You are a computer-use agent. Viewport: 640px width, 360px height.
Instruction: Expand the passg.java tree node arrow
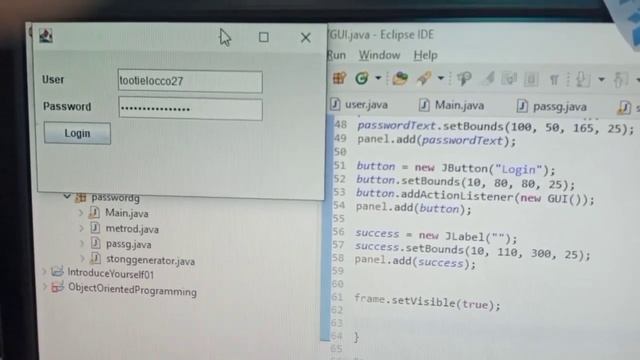pos(82,244)
